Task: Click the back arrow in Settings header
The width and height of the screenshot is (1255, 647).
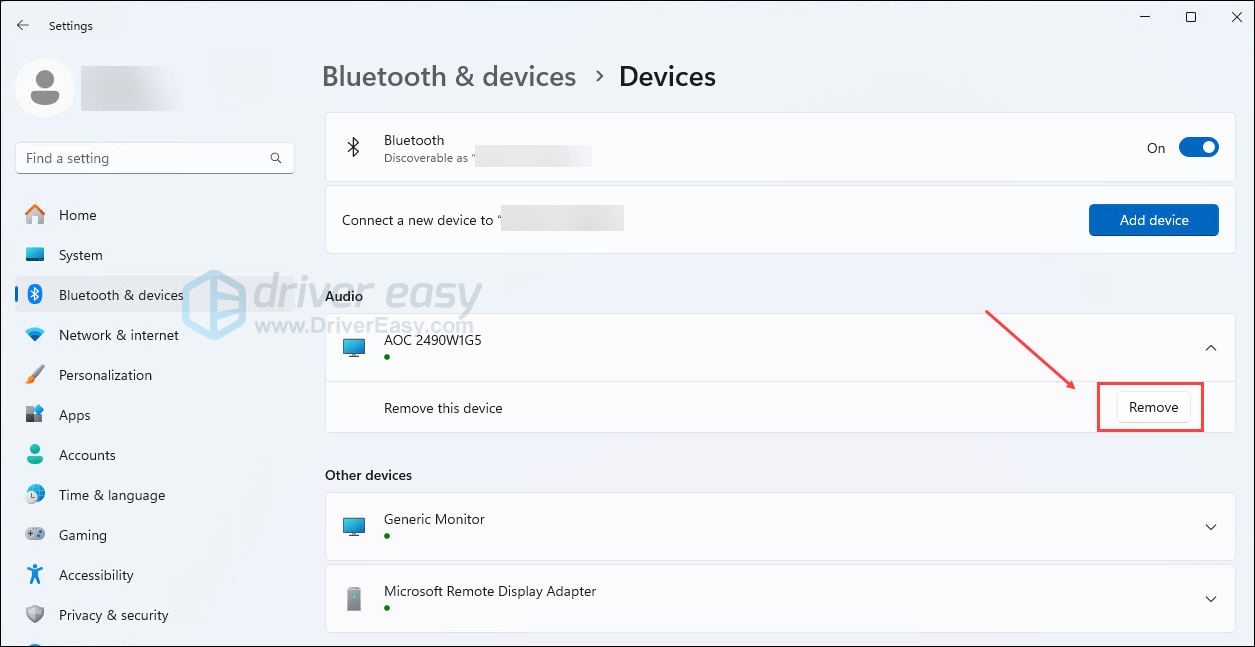Action: click(23, 26)
